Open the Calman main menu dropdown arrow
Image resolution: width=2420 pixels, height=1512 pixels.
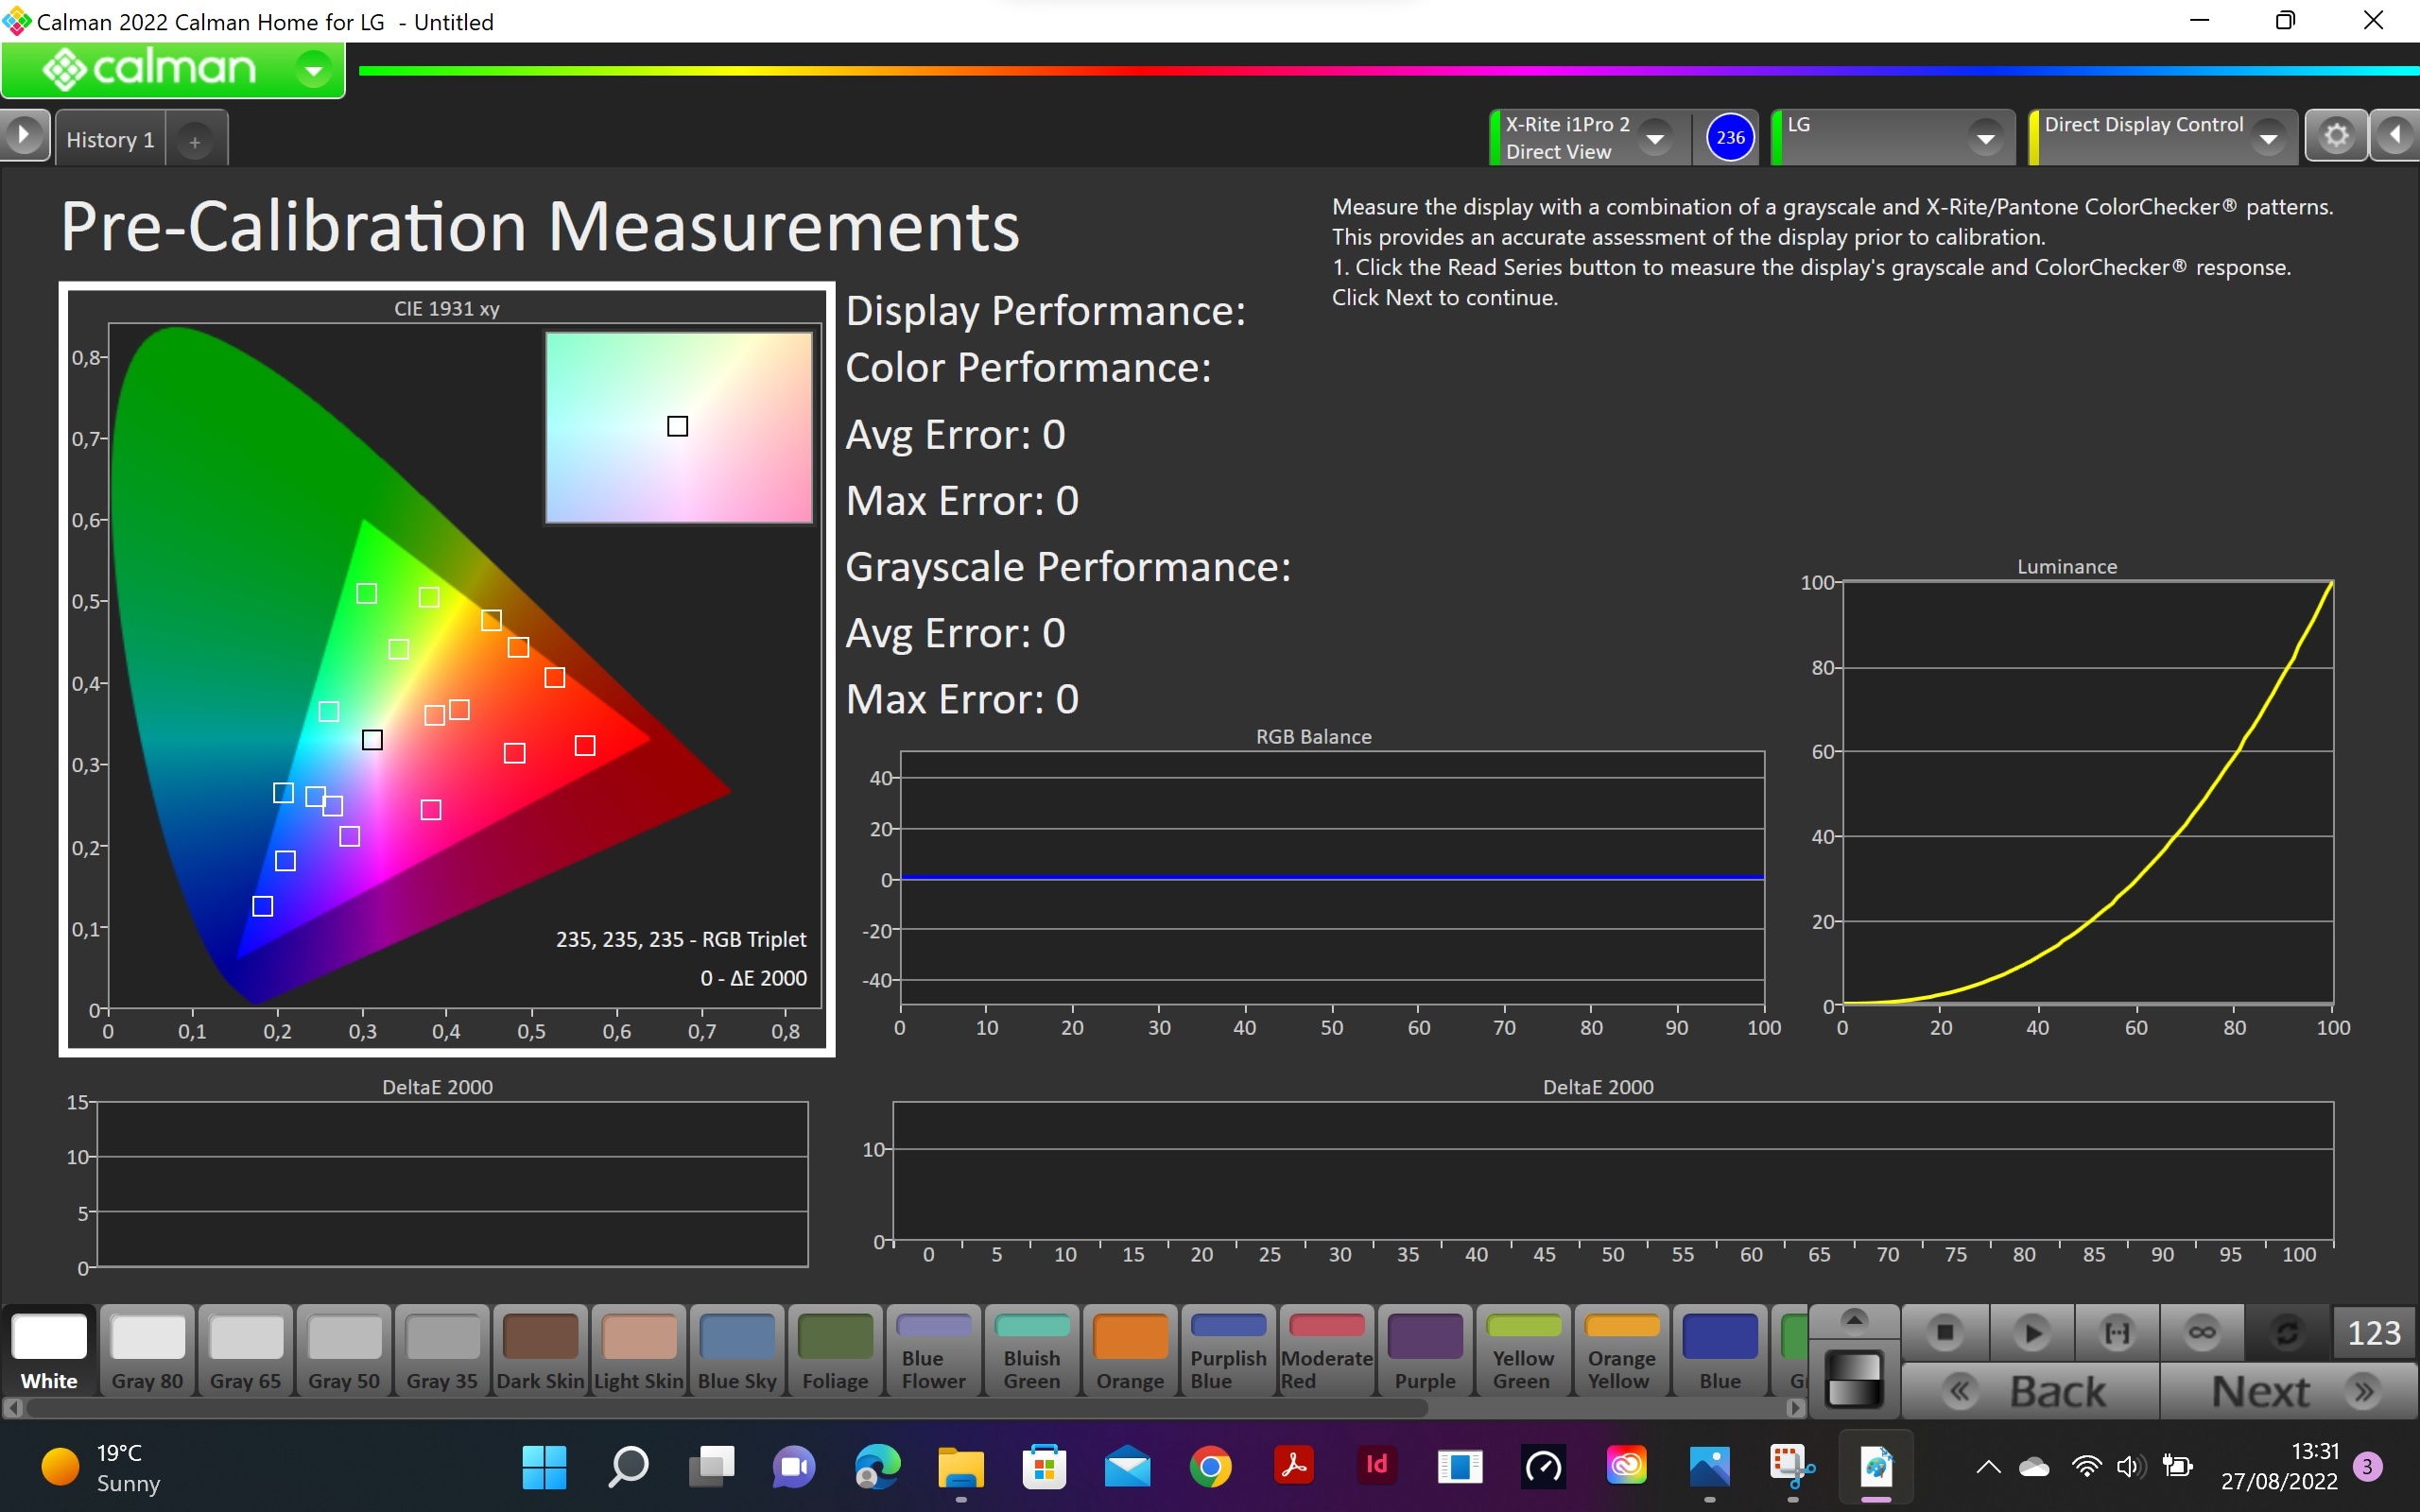pos(314,70)
